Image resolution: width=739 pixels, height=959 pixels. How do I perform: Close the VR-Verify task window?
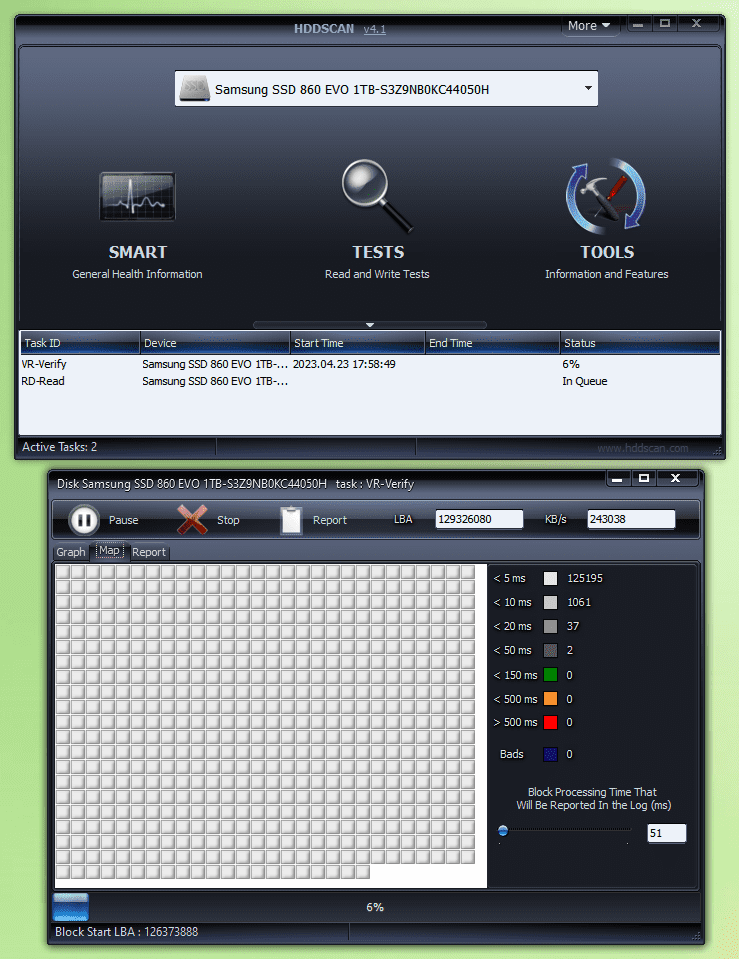coord(676,478)
